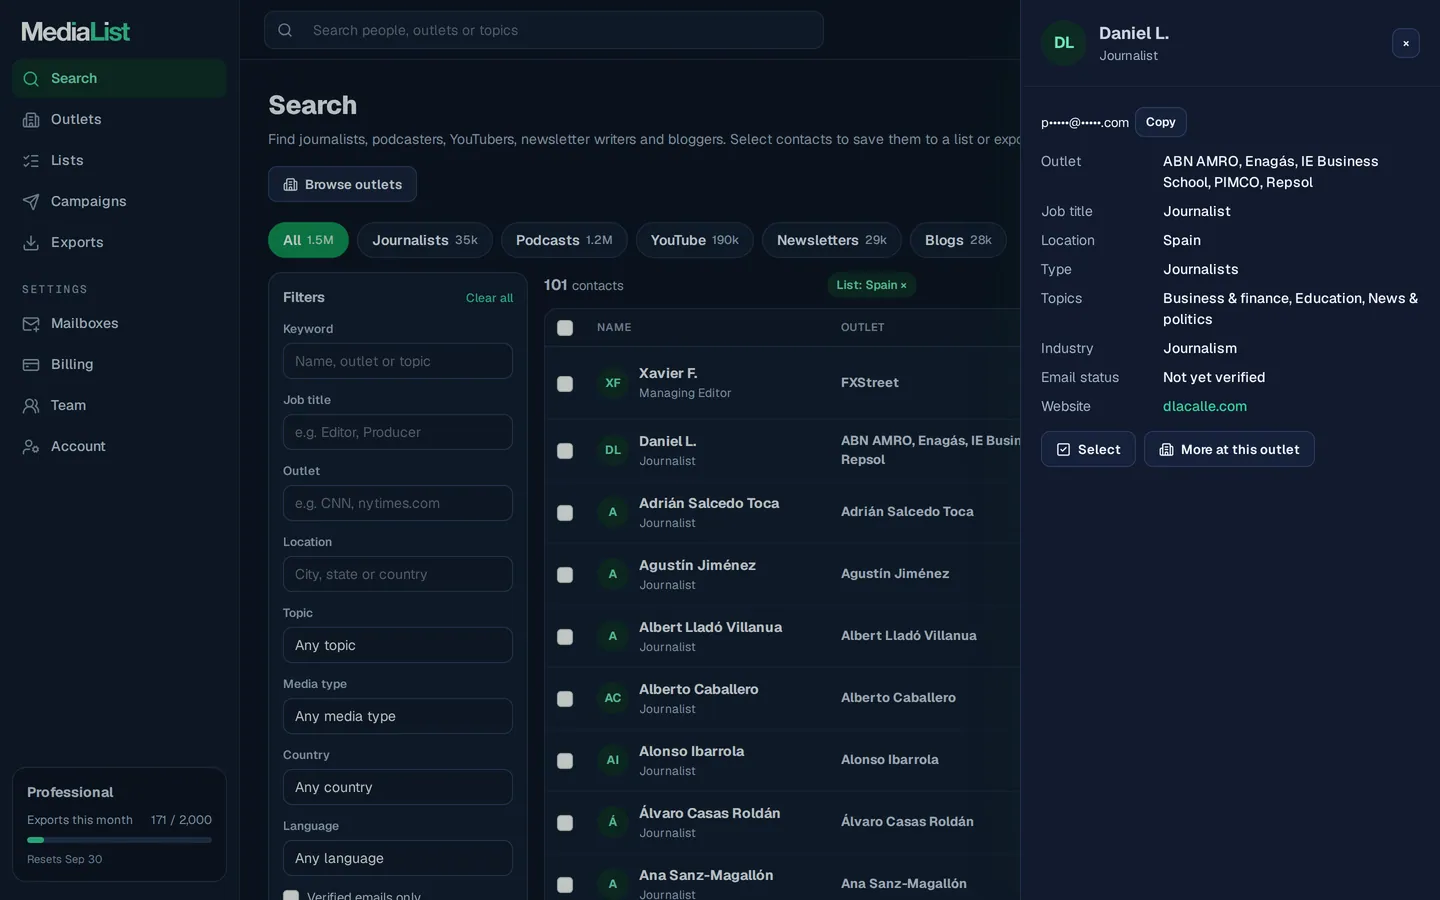Image resolution: width=1440 pixels, height=900 pixels.
Task: Select Álvaro Casas Roldán's checkbox
Action: pos(565,823)
